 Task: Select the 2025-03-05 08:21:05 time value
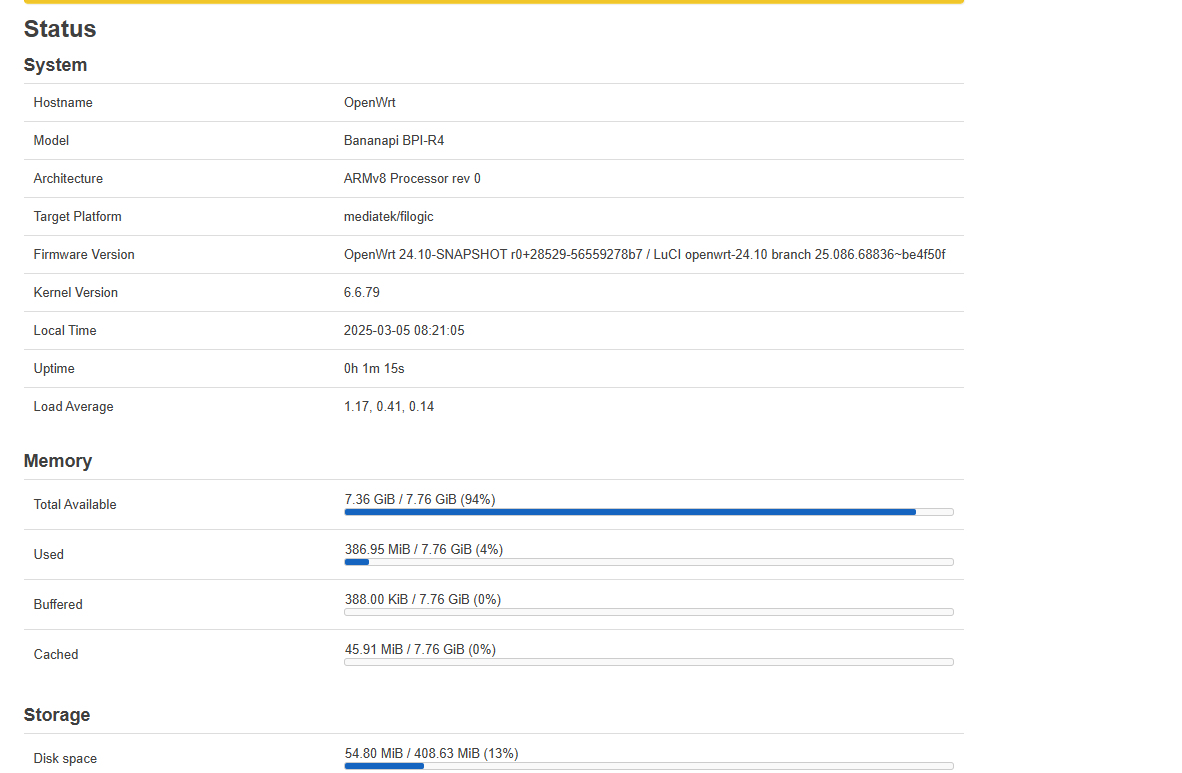pyautogui.click(x=404, y=330)
